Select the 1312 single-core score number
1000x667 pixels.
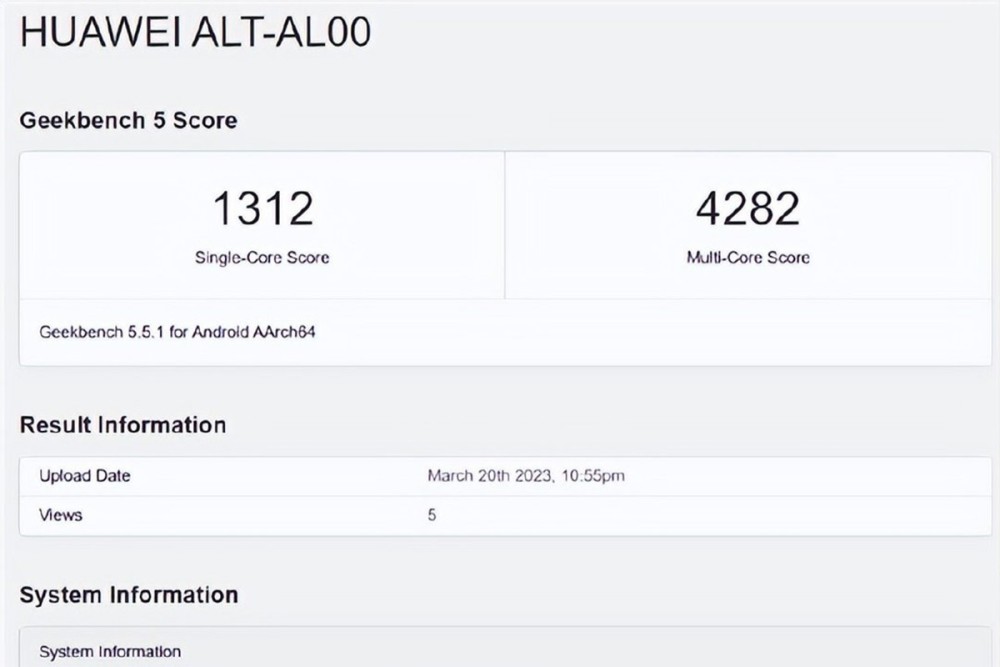click(263, 208)
